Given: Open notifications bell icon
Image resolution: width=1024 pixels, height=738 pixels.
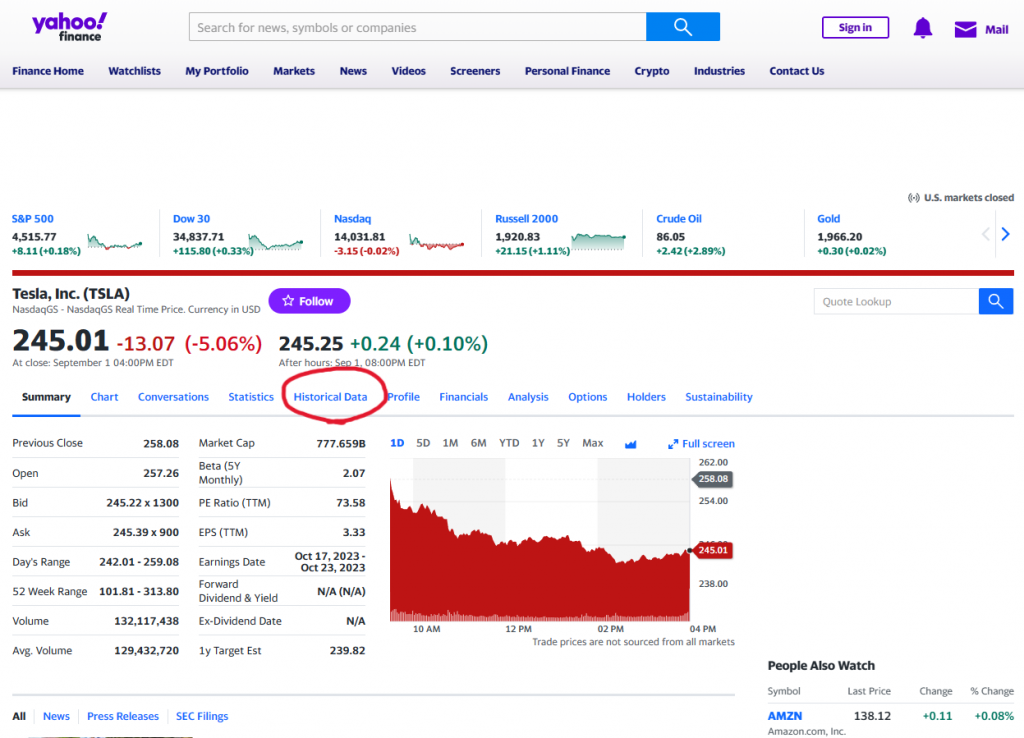Looking at the screenshot, I should click(x=922, y=28).
